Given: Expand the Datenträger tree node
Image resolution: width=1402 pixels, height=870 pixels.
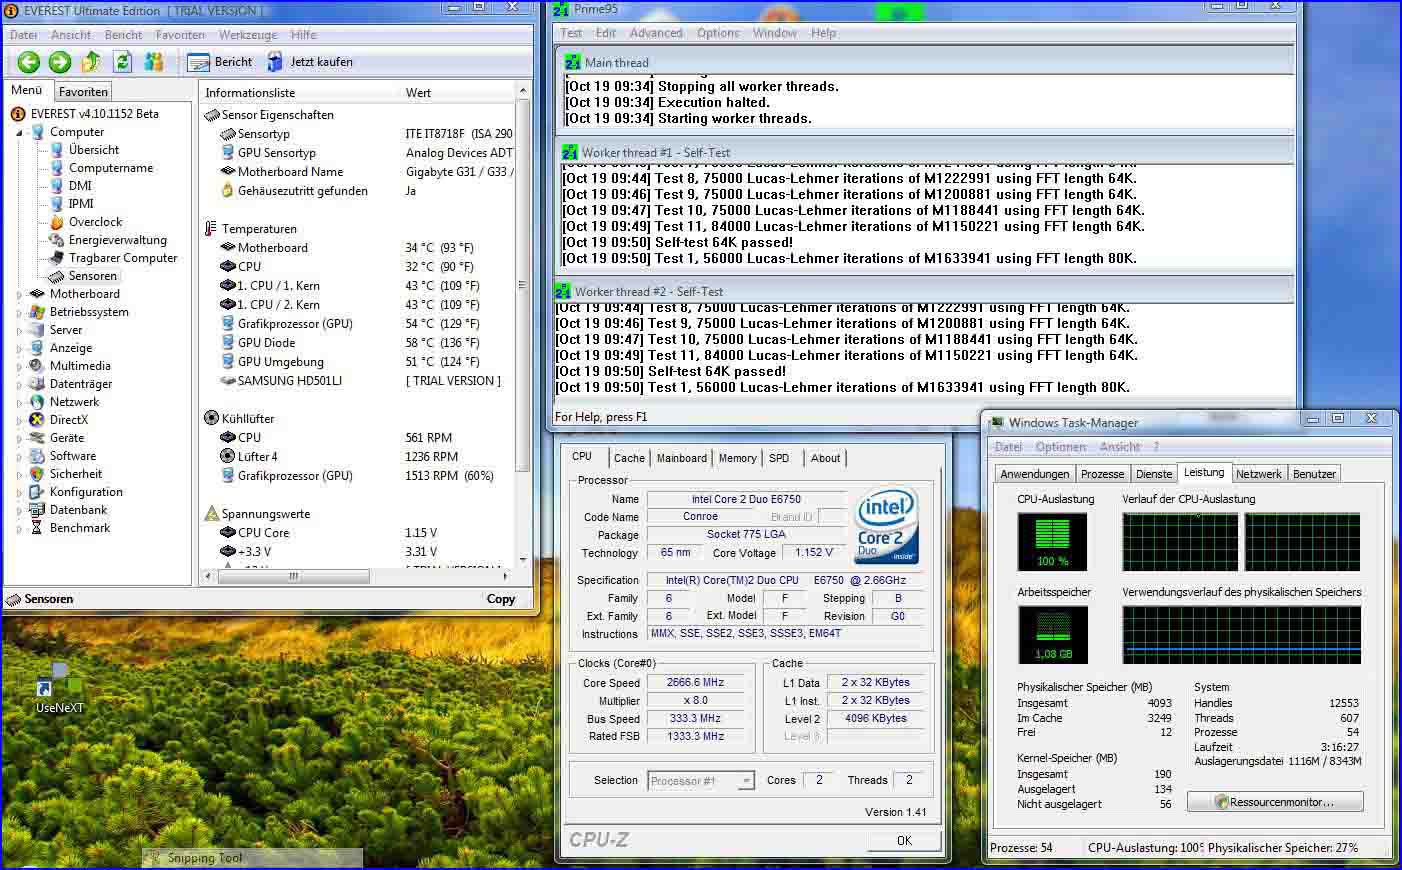Looking at the screenshot, I should point(19,384).
